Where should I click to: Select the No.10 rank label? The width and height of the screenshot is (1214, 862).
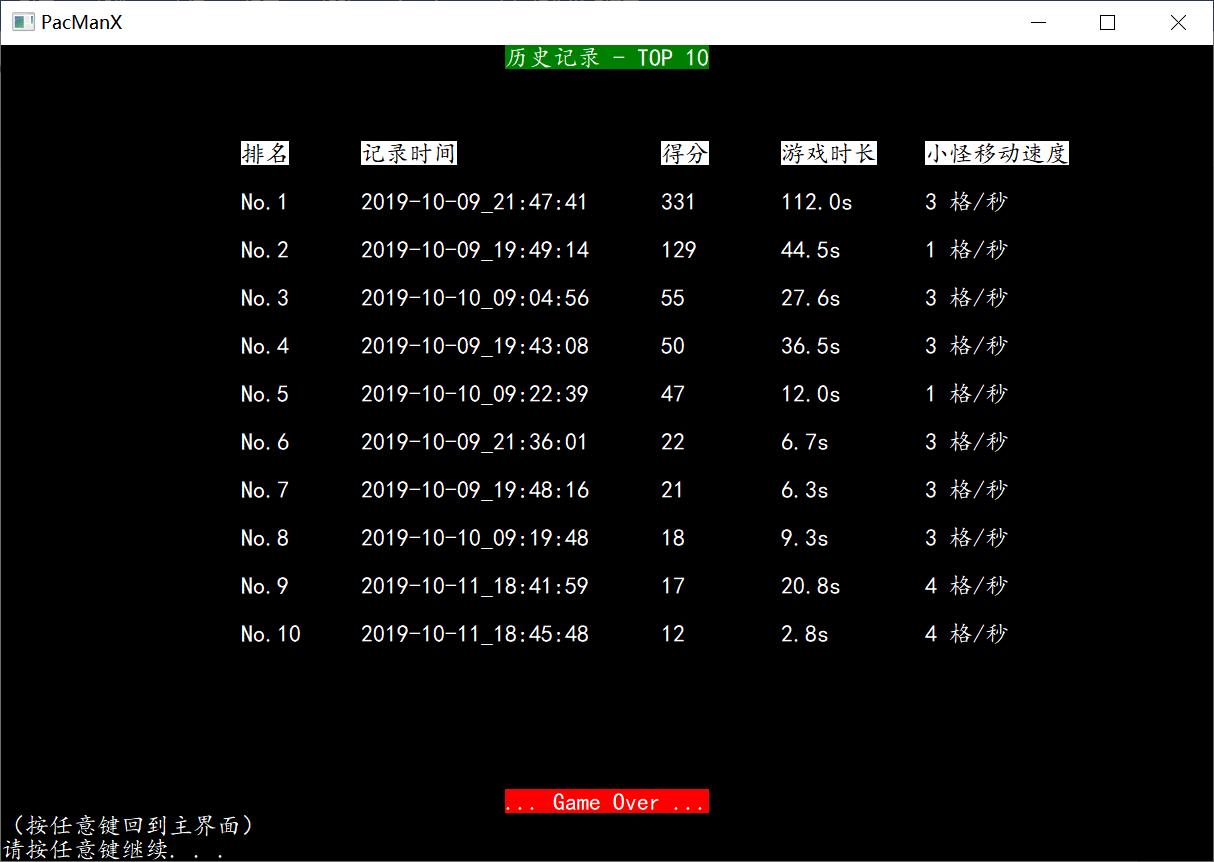(x=271, y=634)
